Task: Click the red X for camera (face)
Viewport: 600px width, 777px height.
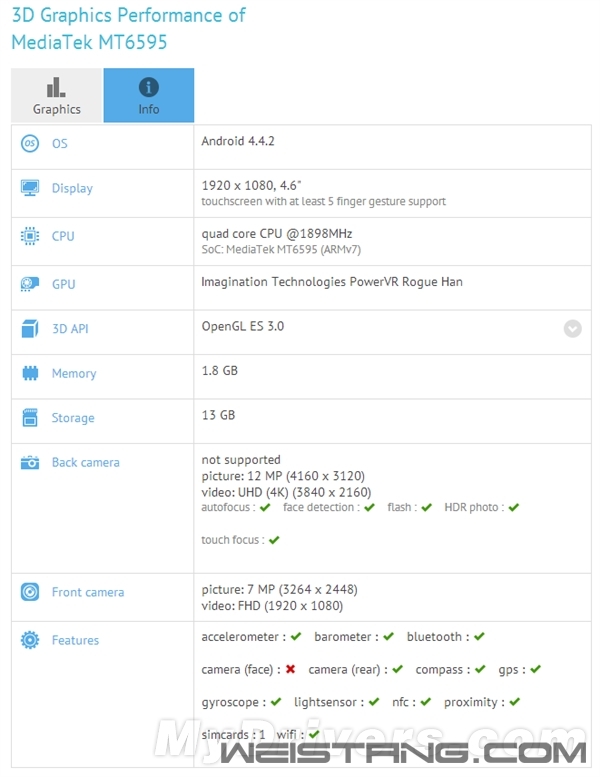Action: click(x=290, y=669)
